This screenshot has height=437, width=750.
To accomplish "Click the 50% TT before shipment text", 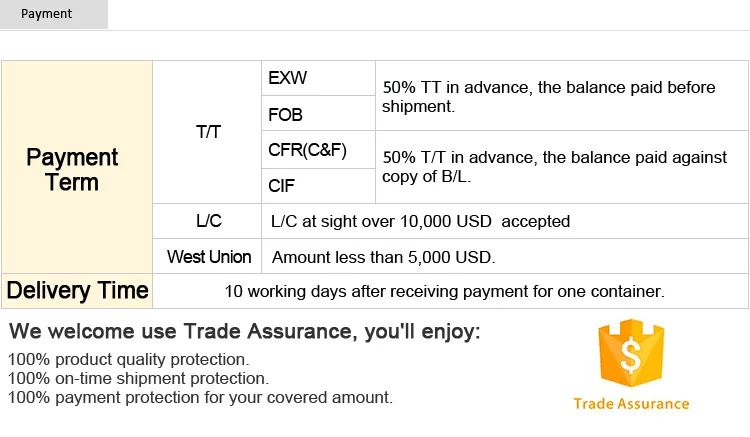I will pos(548,96).
